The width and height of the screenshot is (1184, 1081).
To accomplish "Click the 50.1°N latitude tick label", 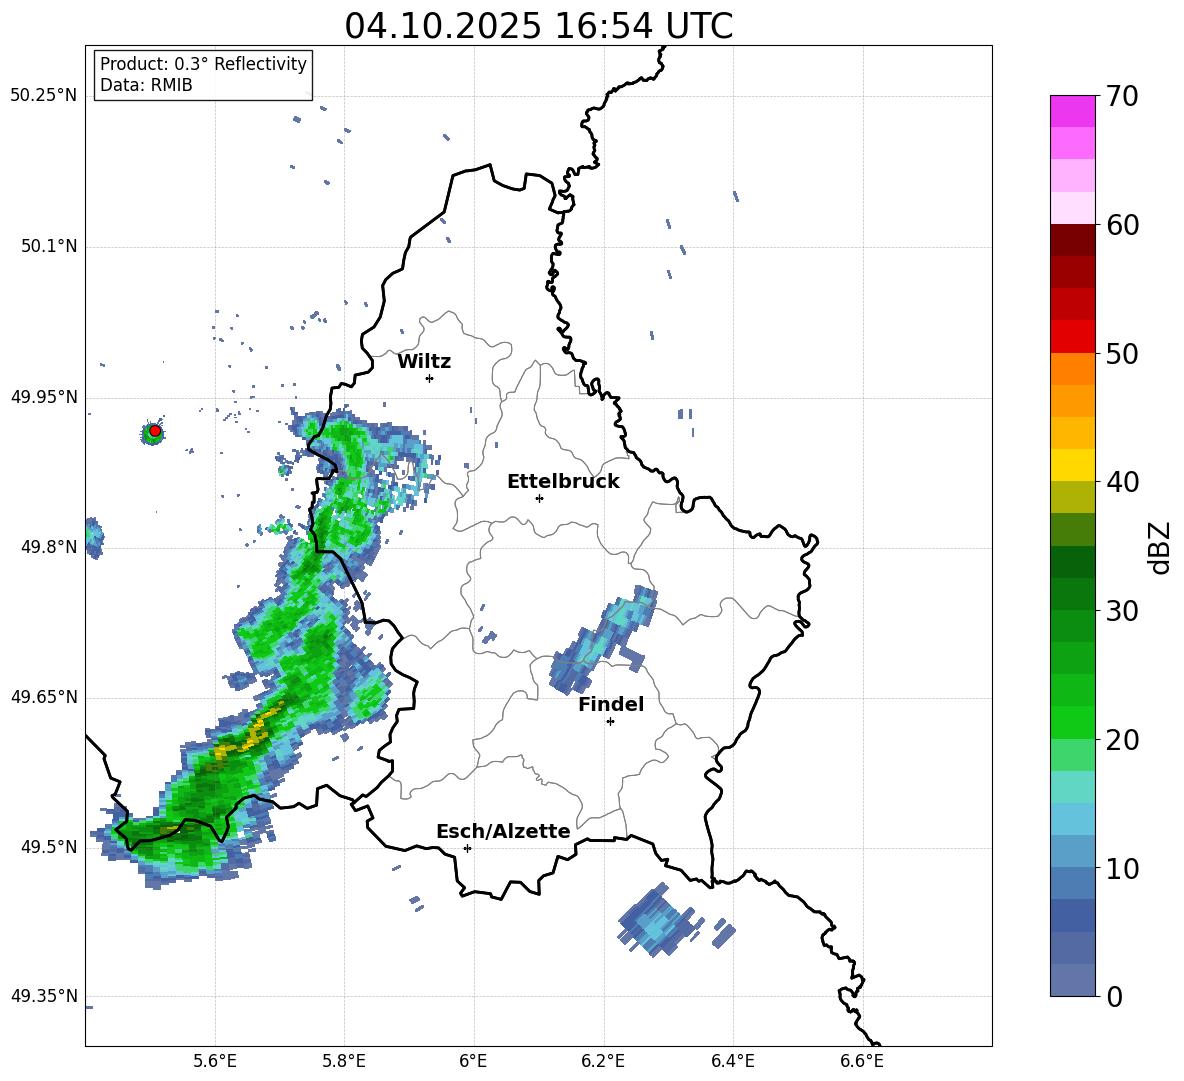I will point(49,247).
